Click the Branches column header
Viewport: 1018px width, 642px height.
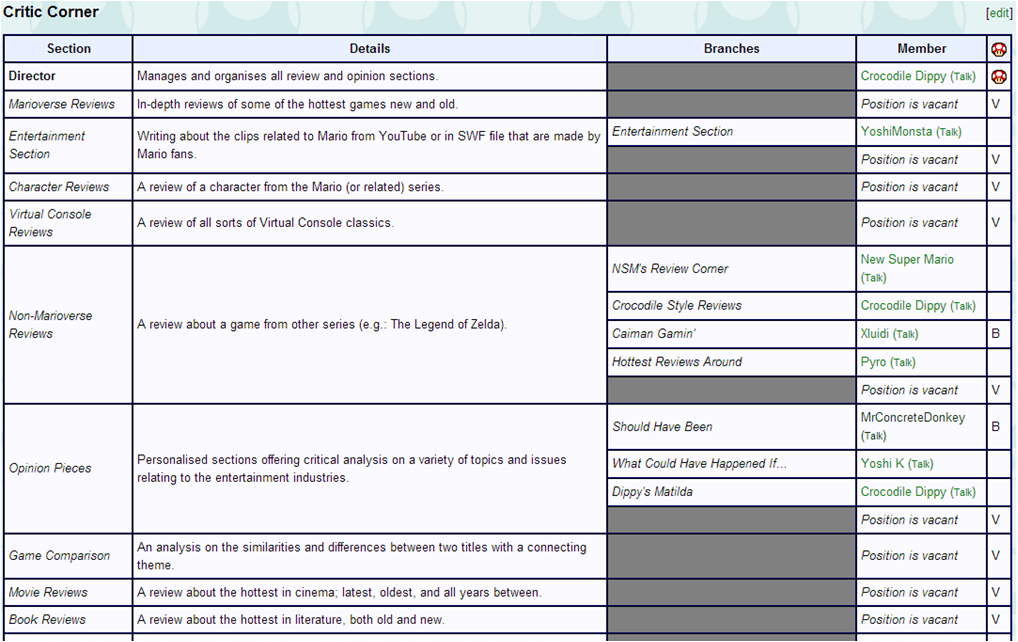coord(731,49)
